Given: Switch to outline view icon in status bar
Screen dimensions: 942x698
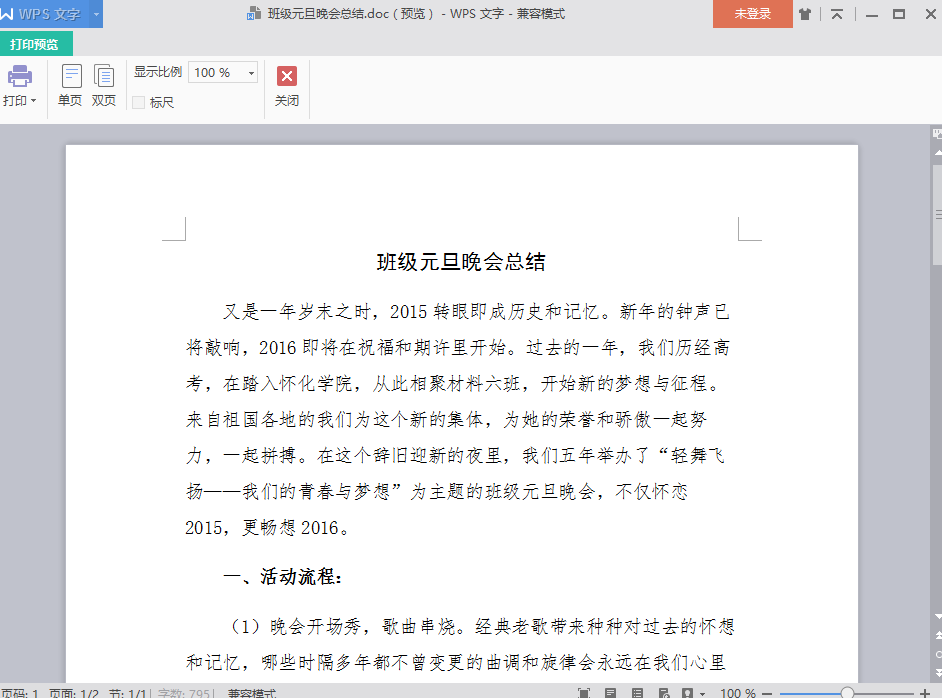Looking at the screenshot, I should coord(637,693).
